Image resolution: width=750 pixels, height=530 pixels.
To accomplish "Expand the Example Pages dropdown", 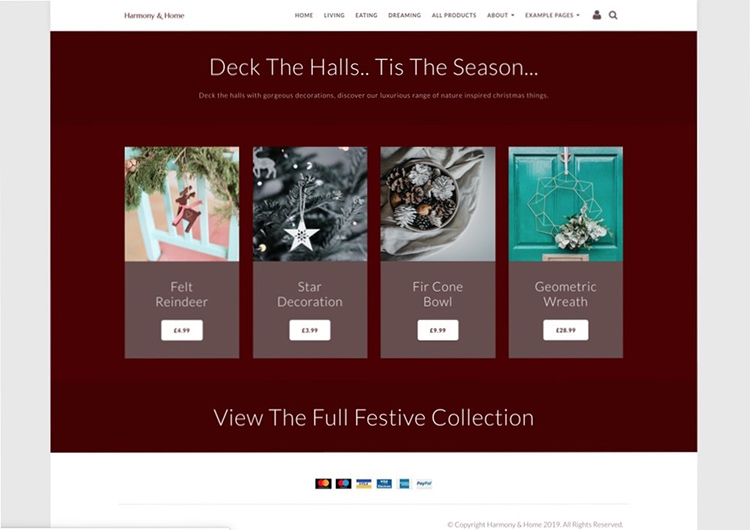I will pos(552,15).
